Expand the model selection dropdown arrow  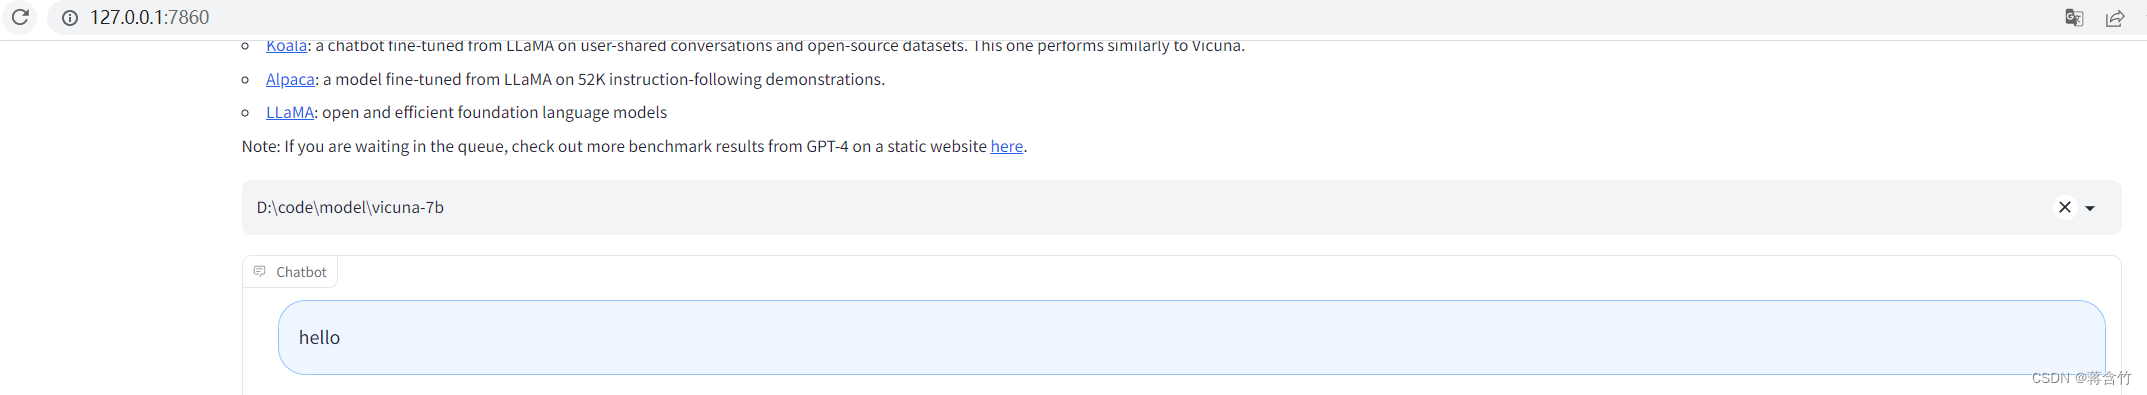[2090, 208]
